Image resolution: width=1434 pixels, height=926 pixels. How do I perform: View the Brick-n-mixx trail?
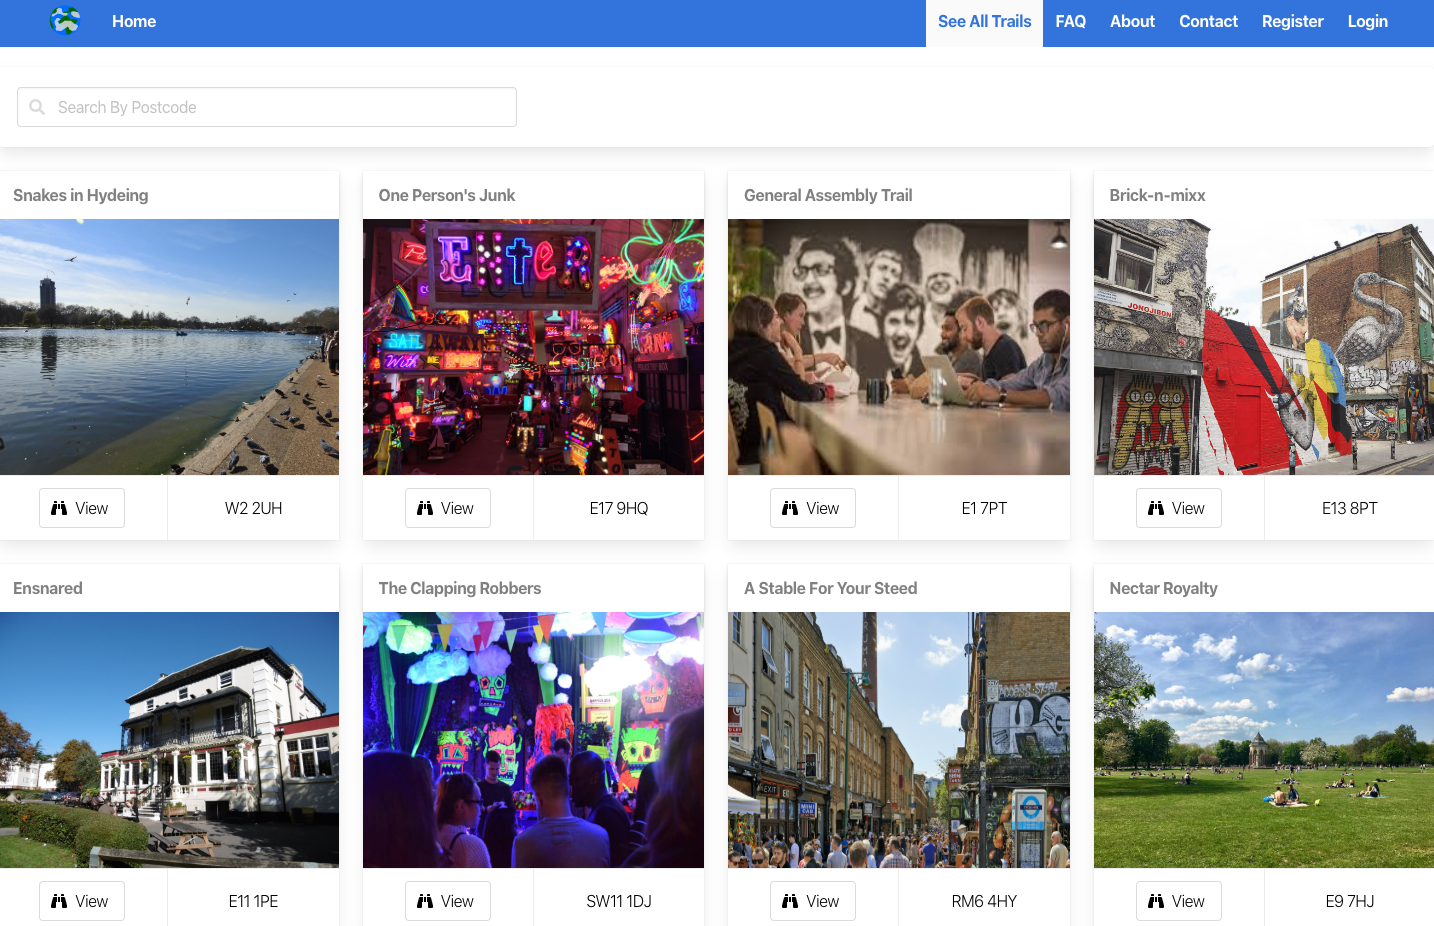pyautogui.click(x=1179, y=508)
